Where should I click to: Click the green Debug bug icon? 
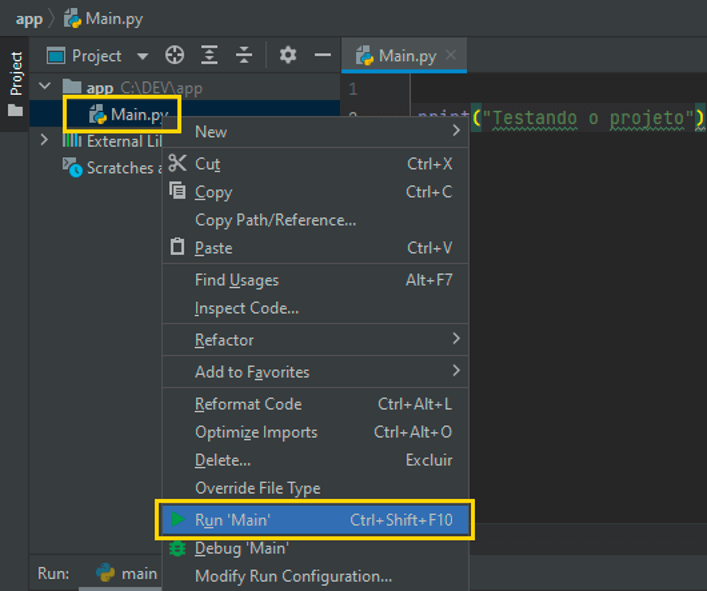(x=177, y=548)
